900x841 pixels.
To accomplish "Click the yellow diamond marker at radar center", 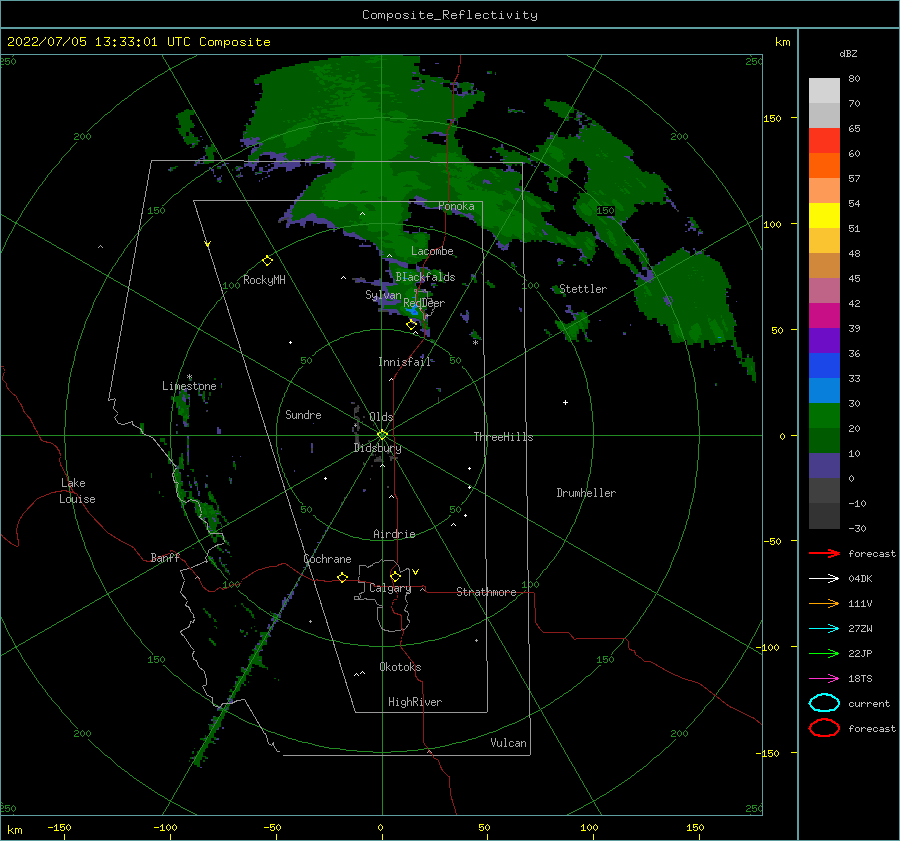I will click(382, 435).
